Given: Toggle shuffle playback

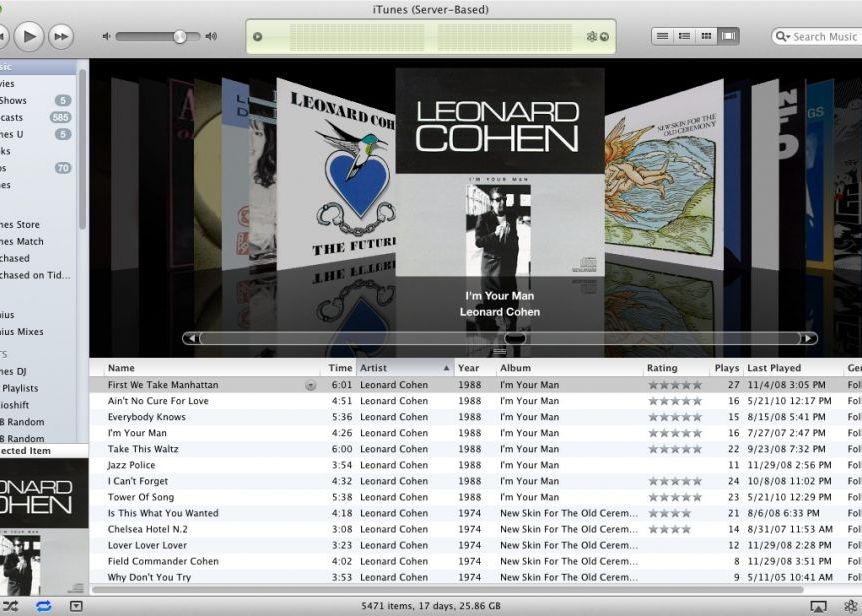Looking at the screenshot, I should pos(11,606).
